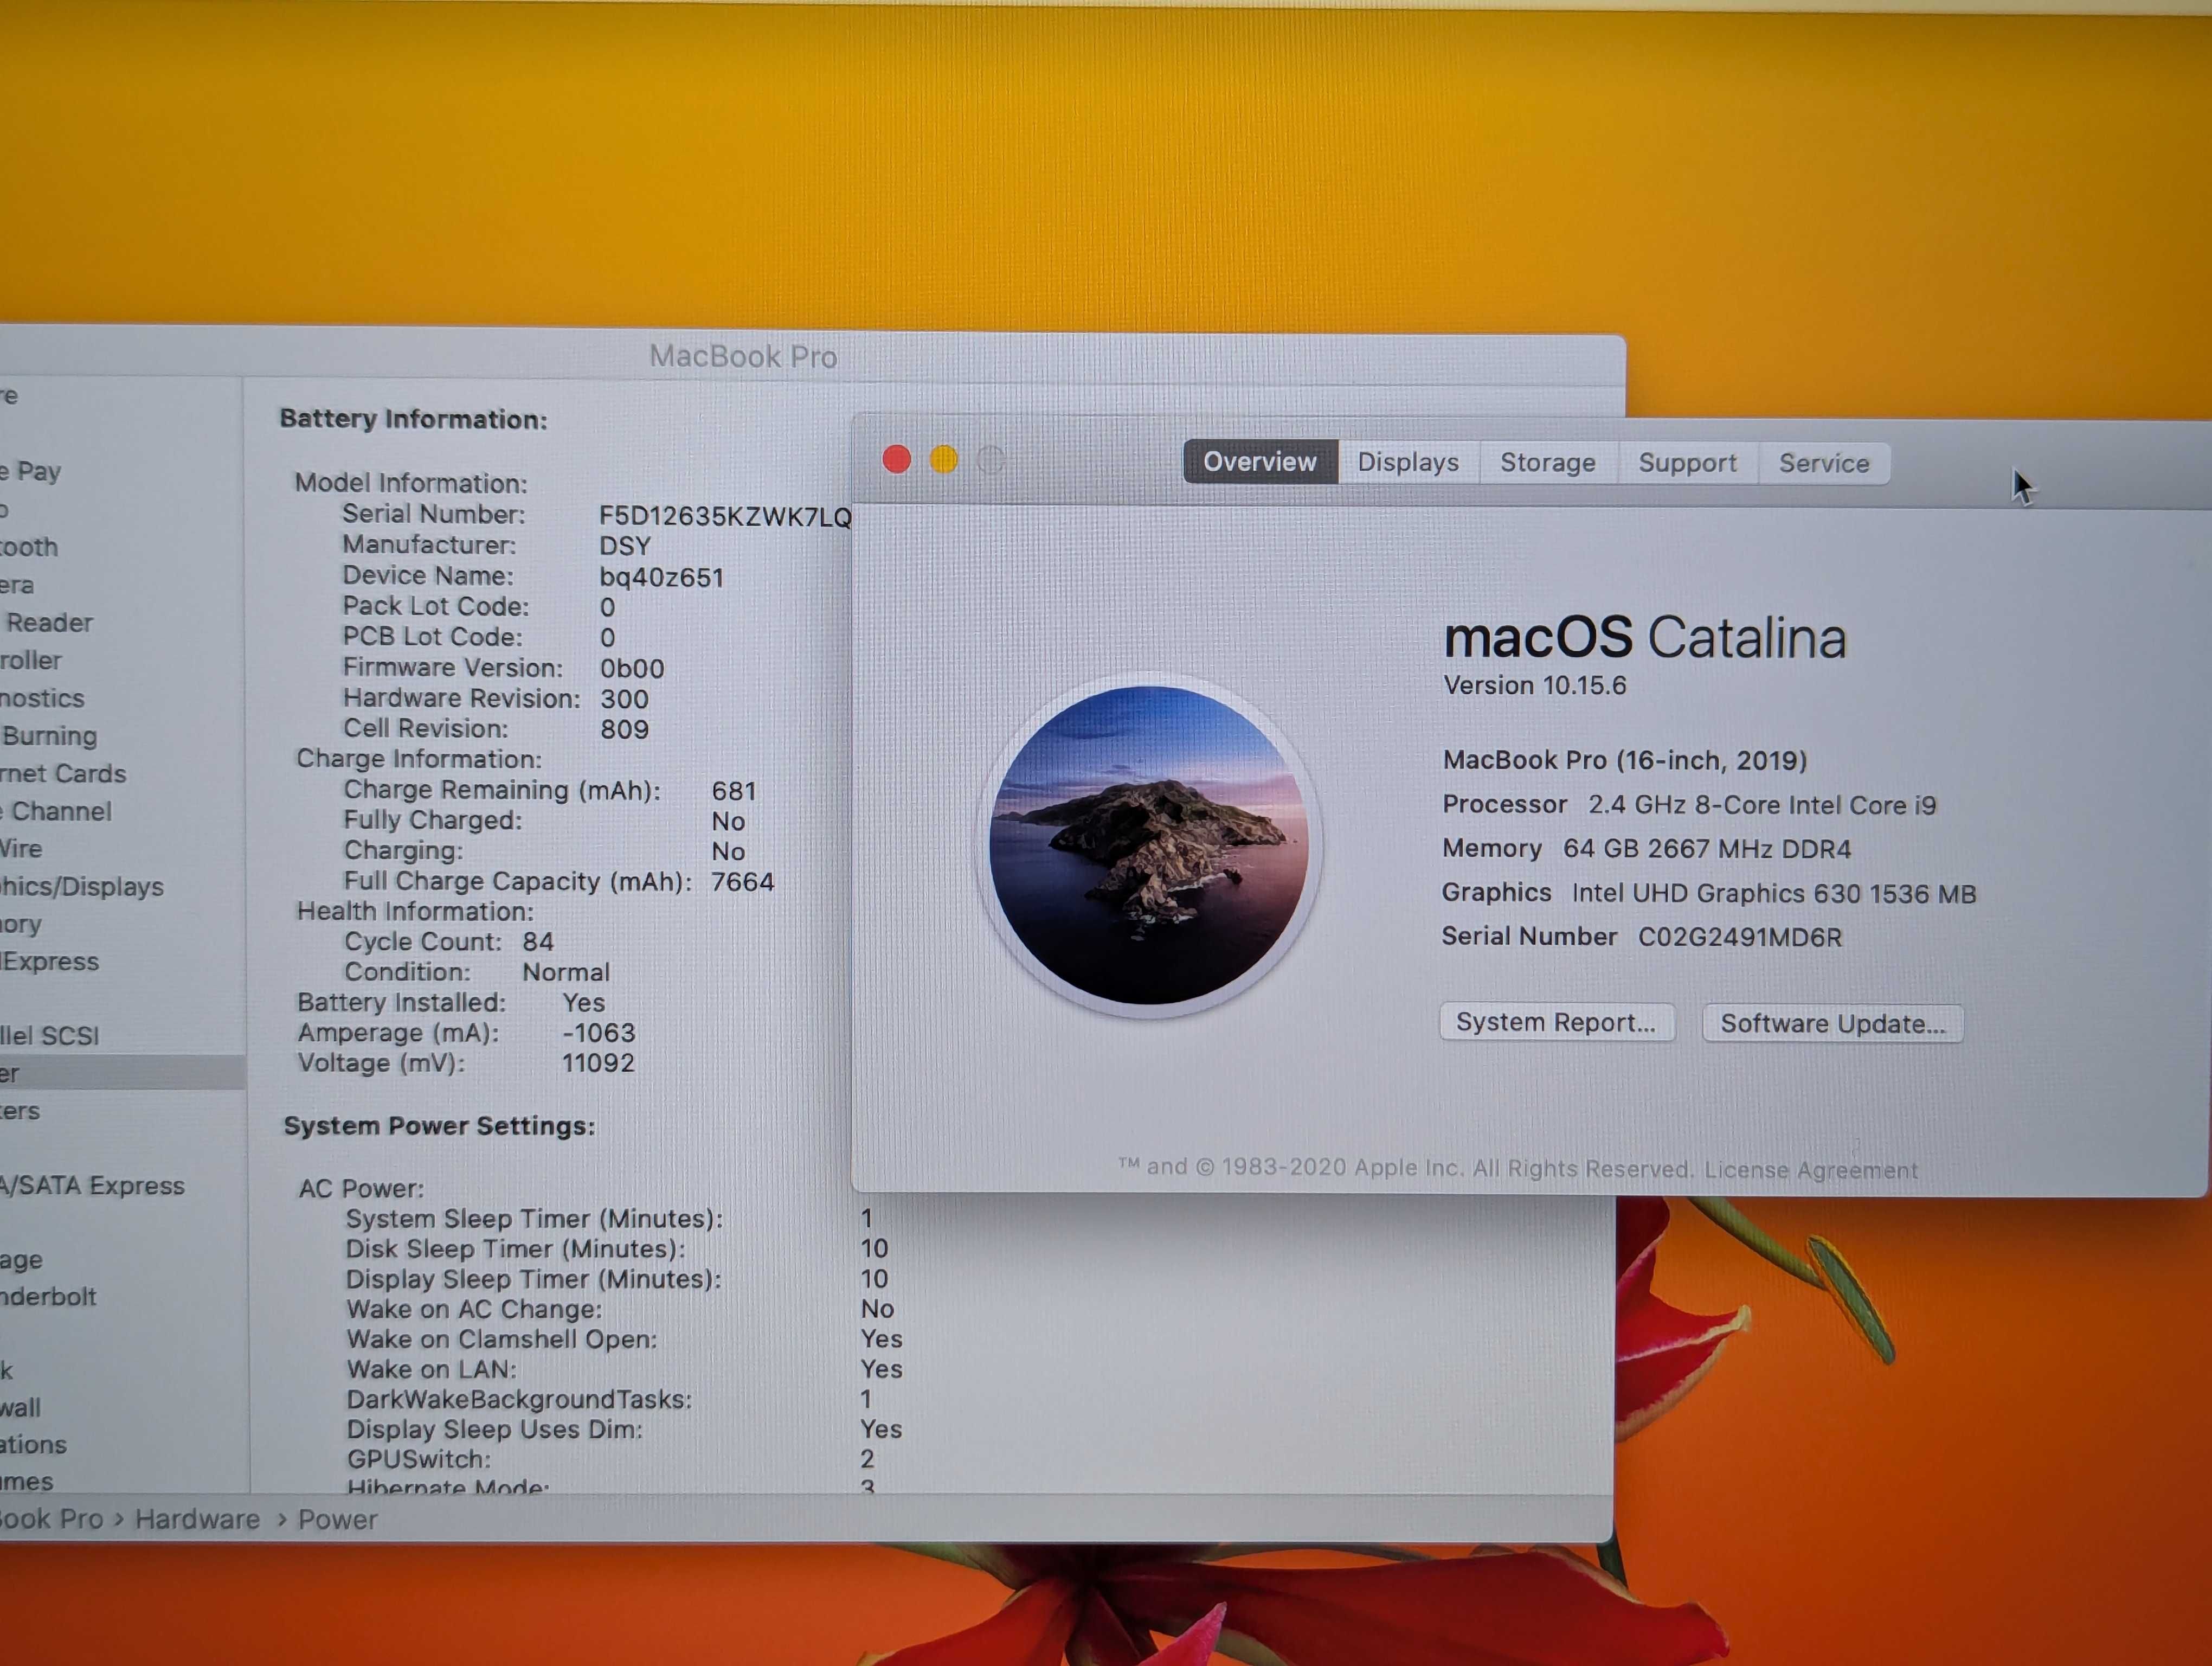Click the Manufacturer value DSY

click(625, 546)
